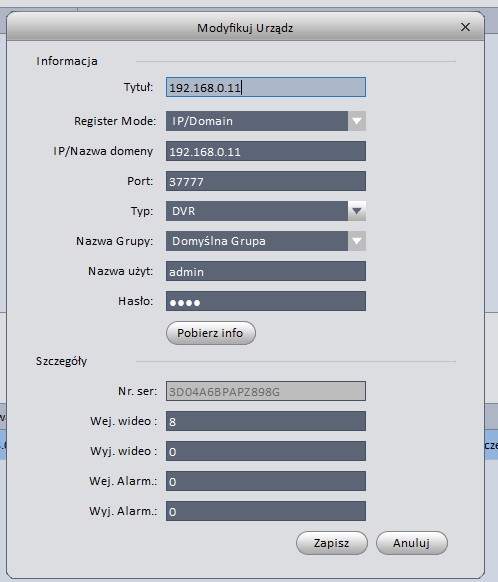Focus the Port field showing 37777
498x582 pixels.
pyautogui.click(x=266, y=181)
